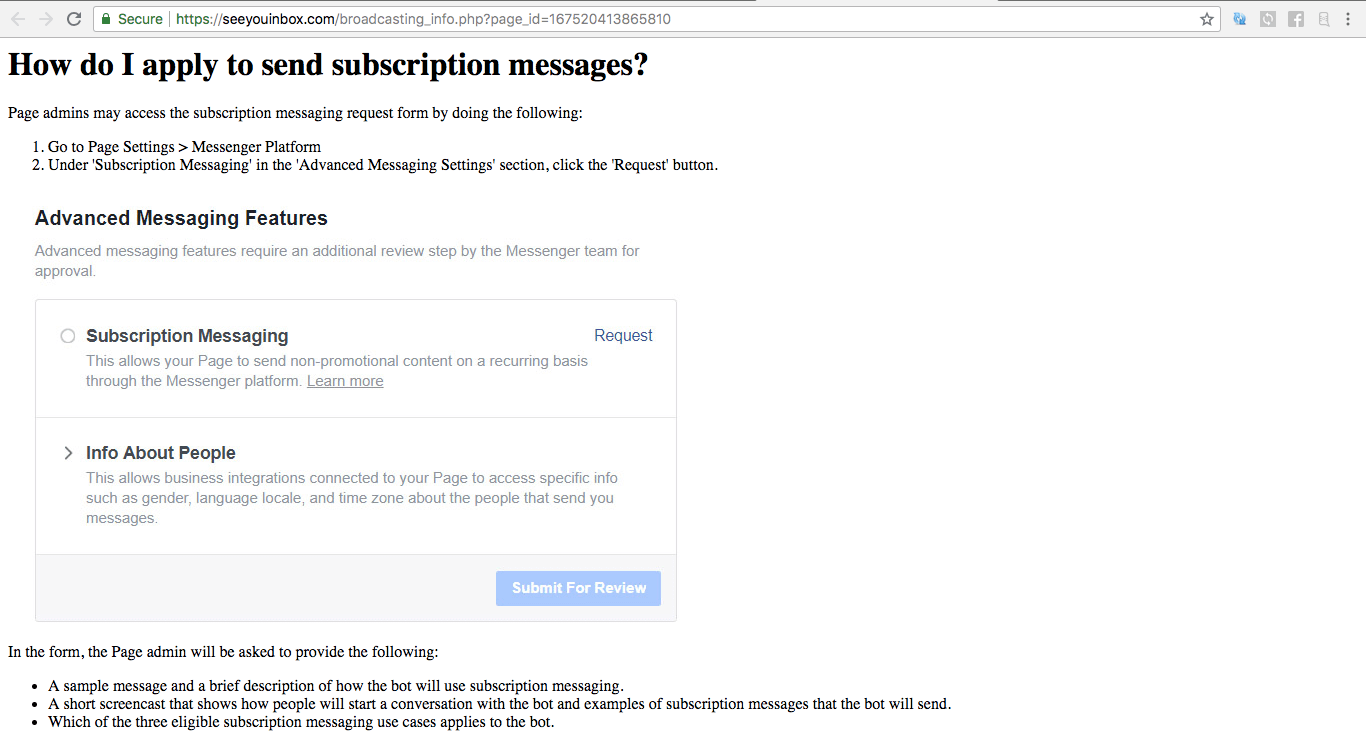
Task: Click the browser forward arrow
Action: tap(45, 19)
